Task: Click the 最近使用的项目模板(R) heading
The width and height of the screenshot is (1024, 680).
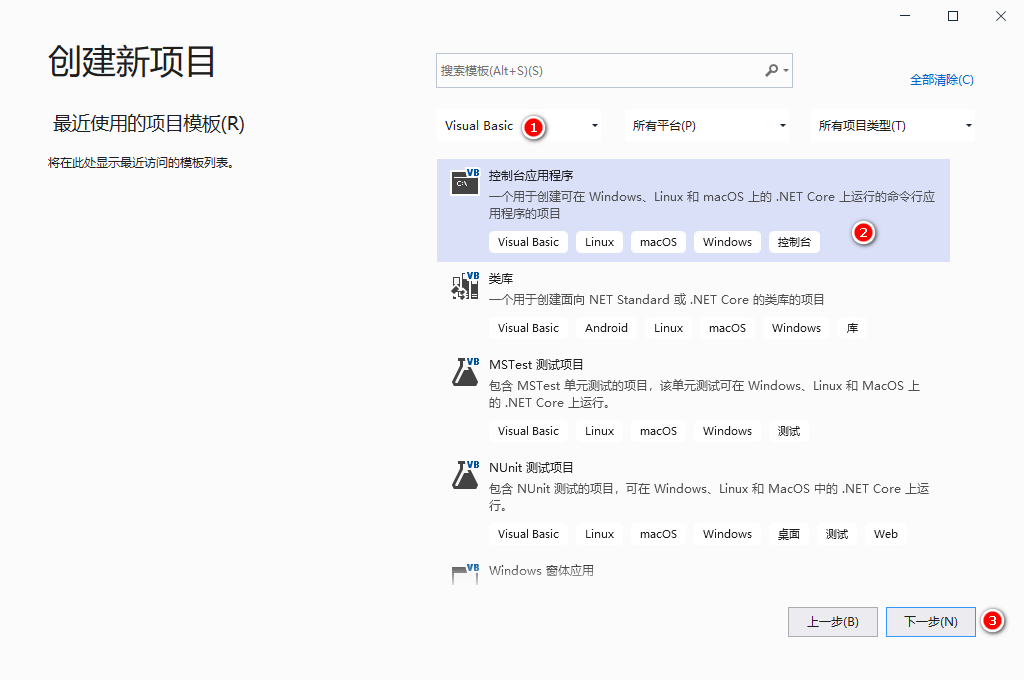Action: click(x=148, y=123)
